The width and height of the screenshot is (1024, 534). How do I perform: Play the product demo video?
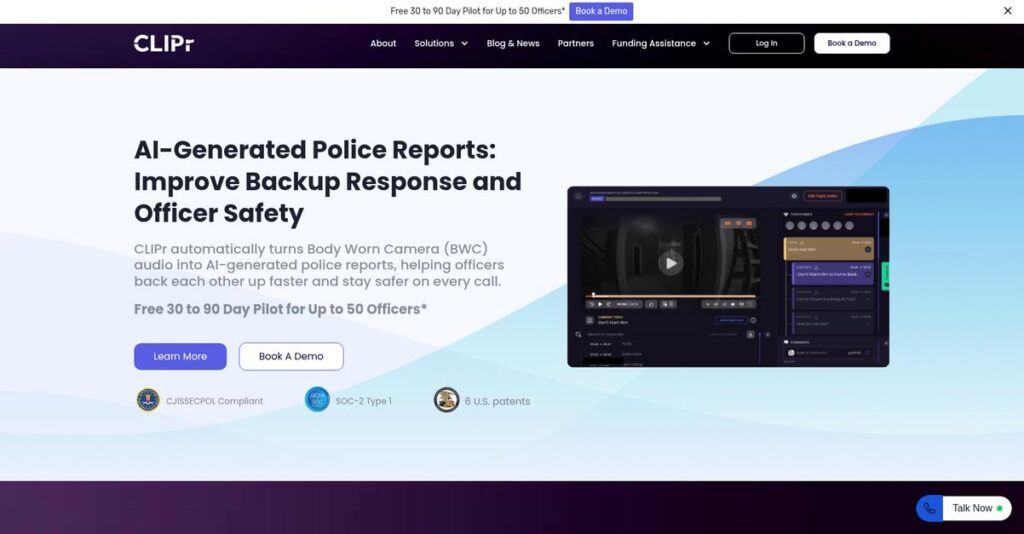(x=670, y=263)
